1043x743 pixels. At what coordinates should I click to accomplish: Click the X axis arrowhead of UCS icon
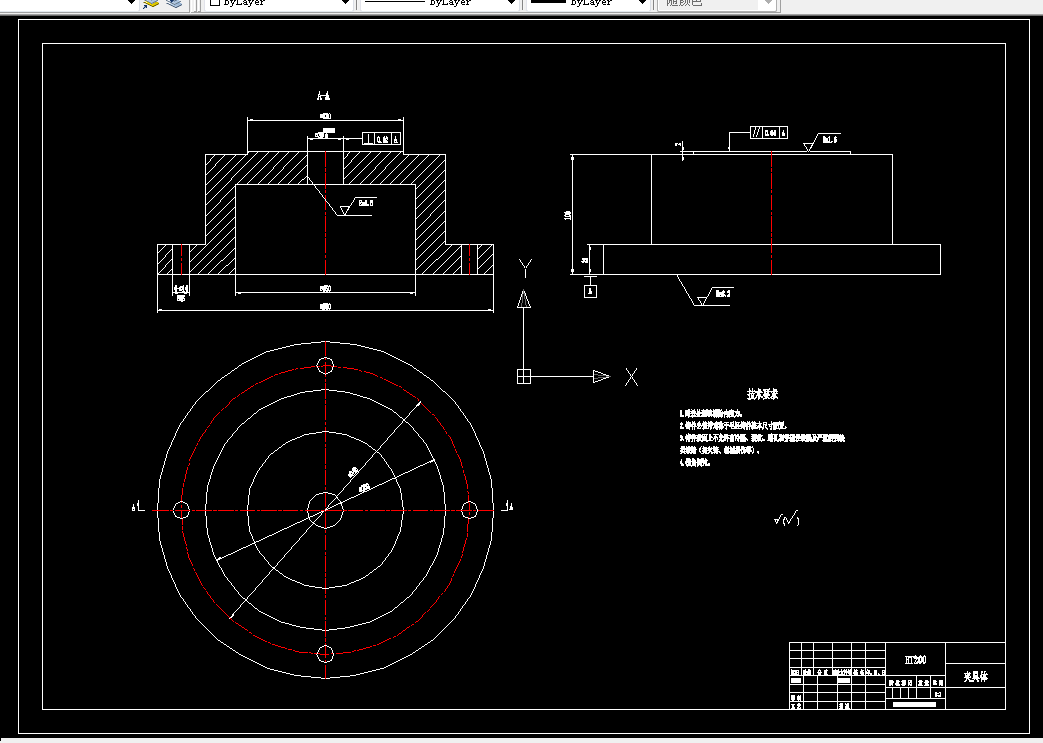coord(601,376)
